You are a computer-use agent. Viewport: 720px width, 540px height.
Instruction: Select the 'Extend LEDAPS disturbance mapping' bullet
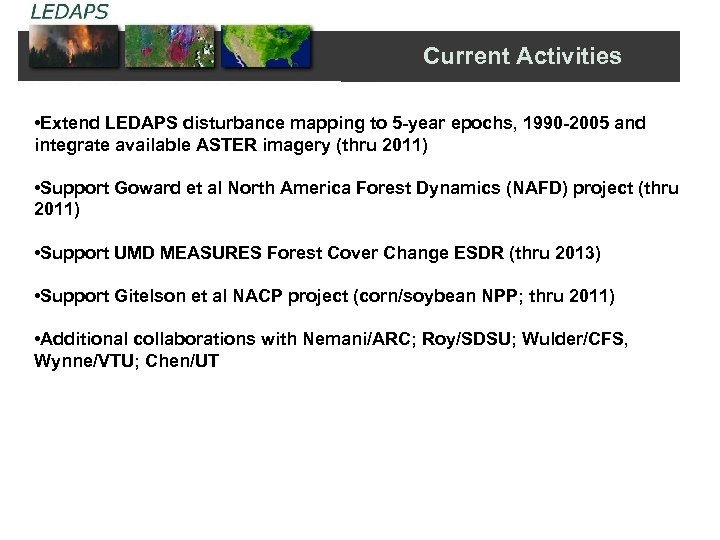(x=340, y=134)
